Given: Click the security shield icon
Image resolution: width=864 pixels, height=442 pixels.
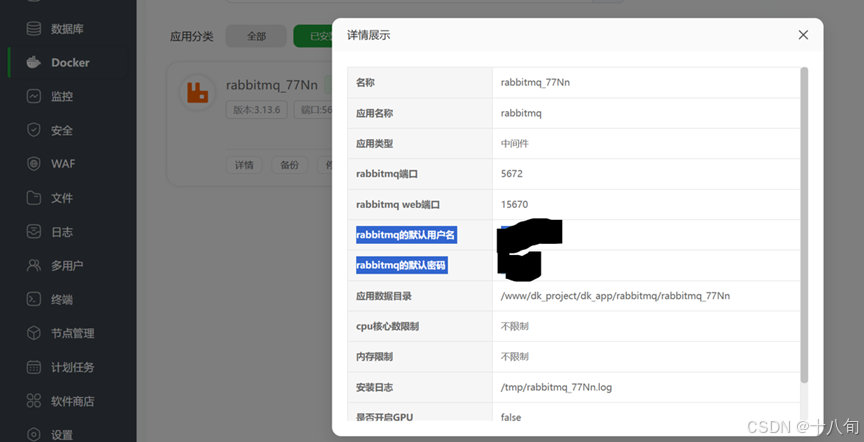Looking at the screenshot, I should [34, 130].
